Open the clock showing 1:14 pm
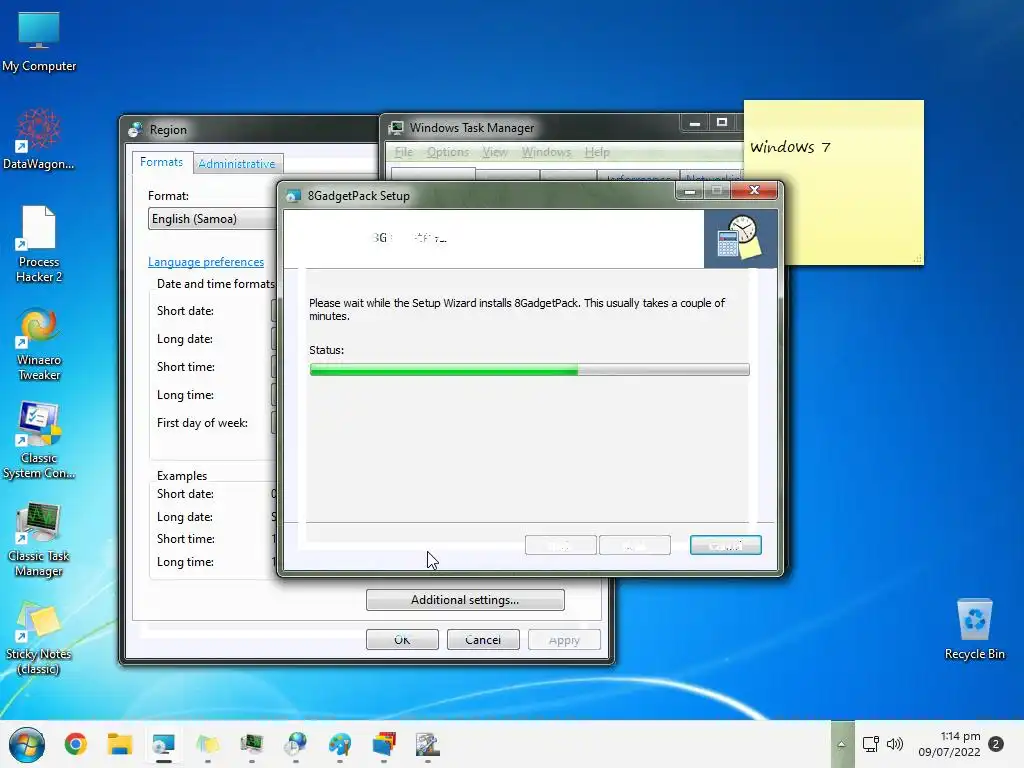Screen dimensions: 1024x768 pos(949,744)
